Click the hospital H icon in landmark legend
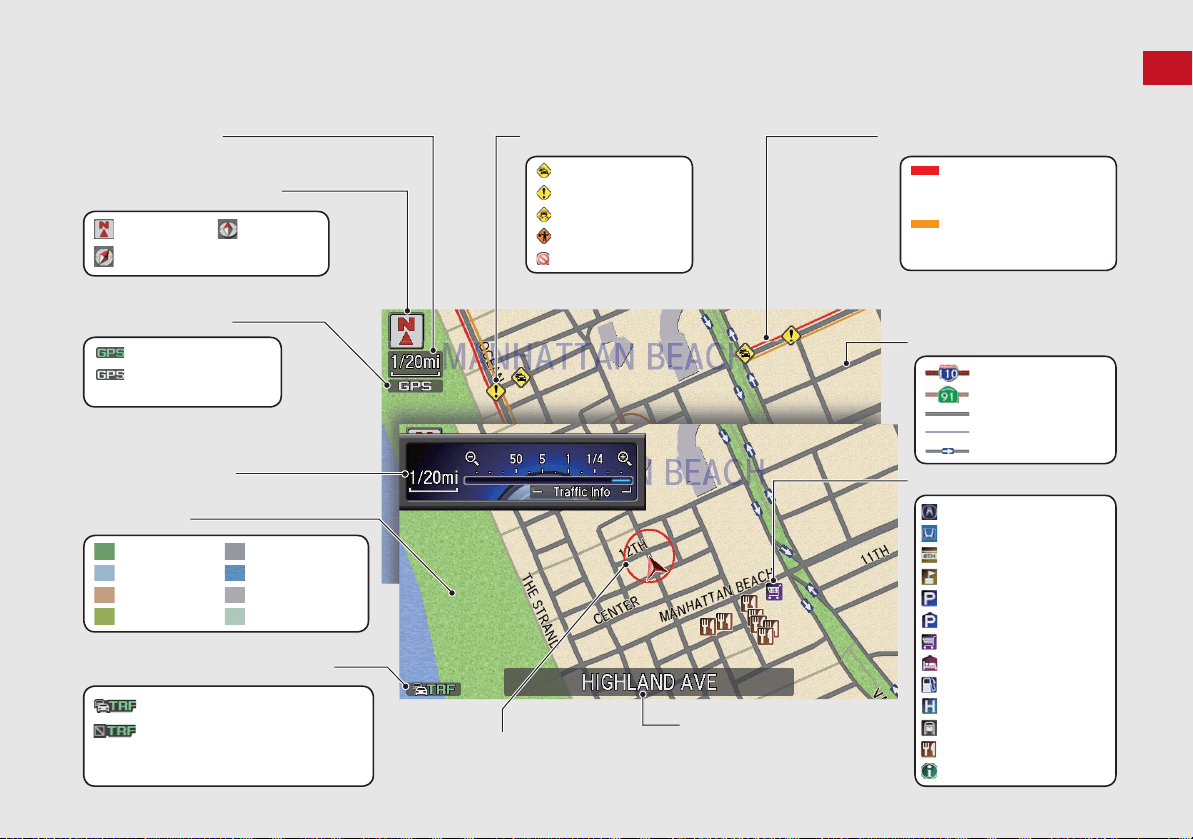The width and height of the screenshot is (1193, 839). (929, 707)
